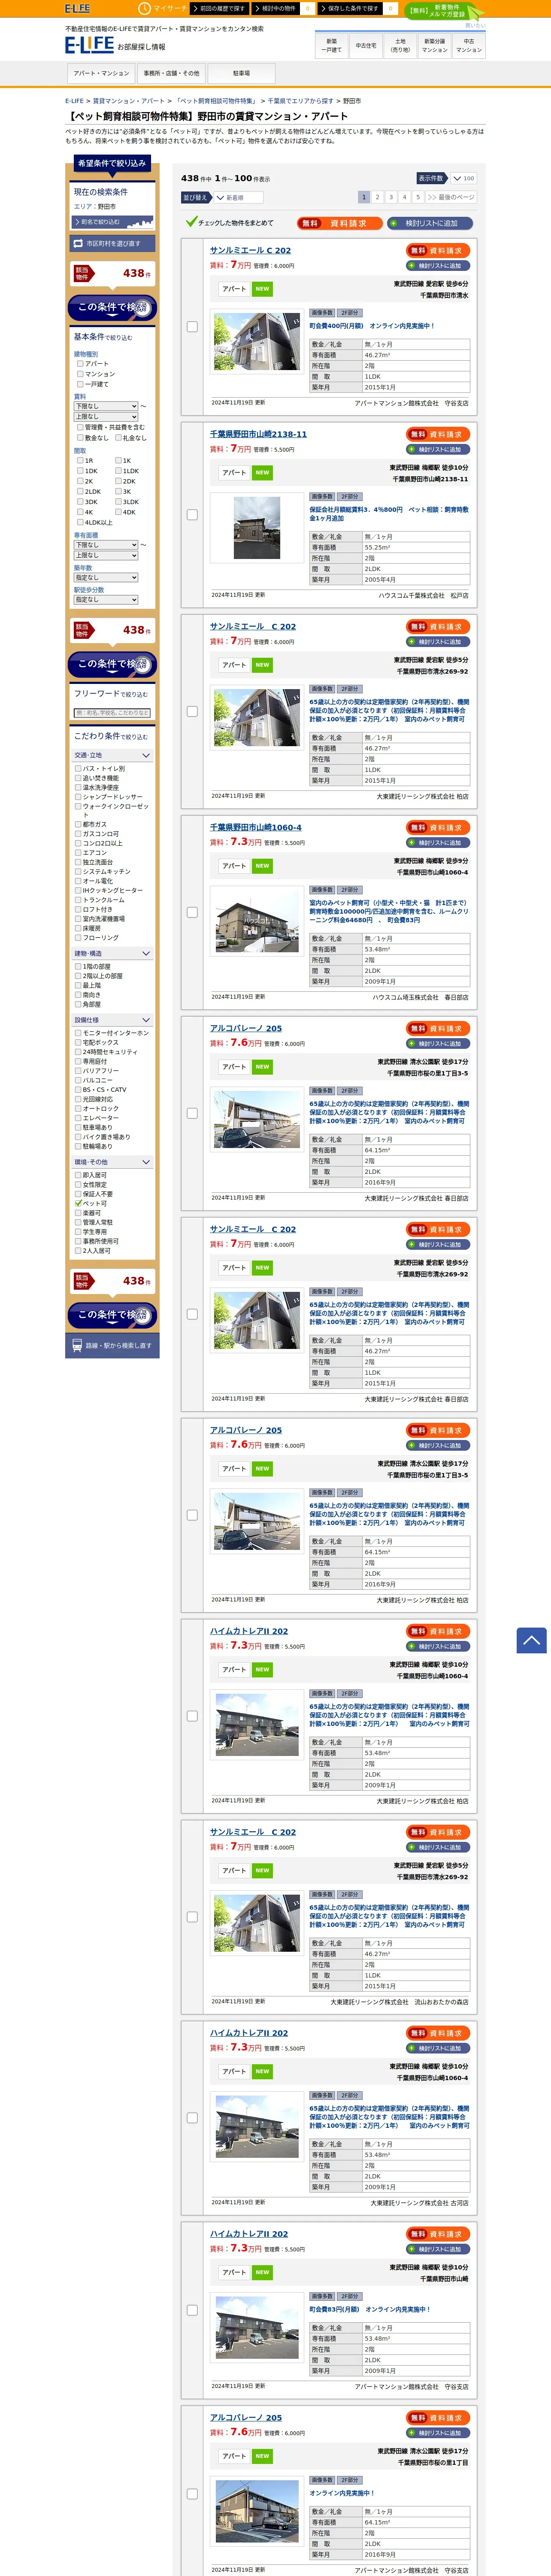Click この条件で検索 above 路線・駅から検索し直す

[x=112, y=1314]
